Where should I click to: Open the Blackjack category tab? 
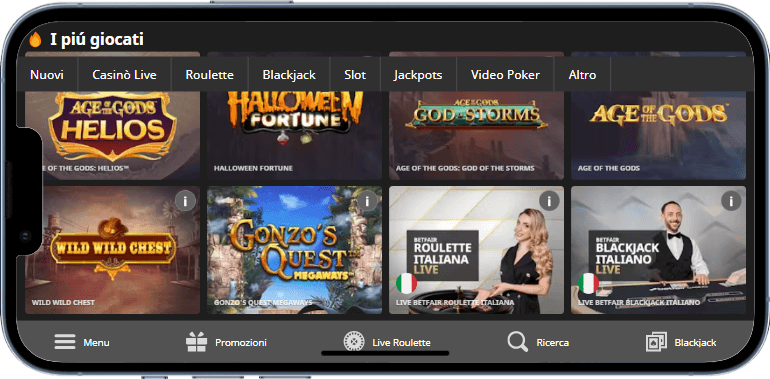tap(289, 75)
